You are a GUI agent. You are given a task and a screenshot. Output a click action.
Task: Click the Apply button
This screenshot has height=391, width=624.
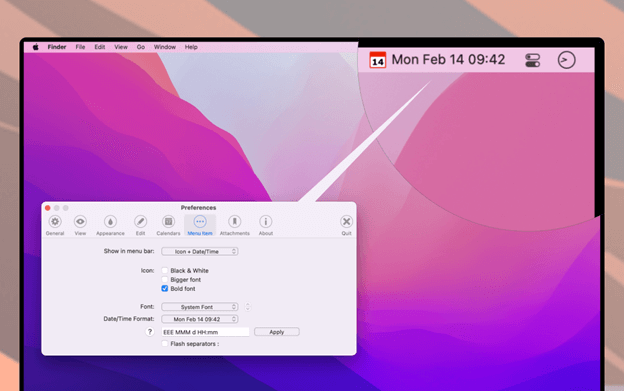coord(277,332)
